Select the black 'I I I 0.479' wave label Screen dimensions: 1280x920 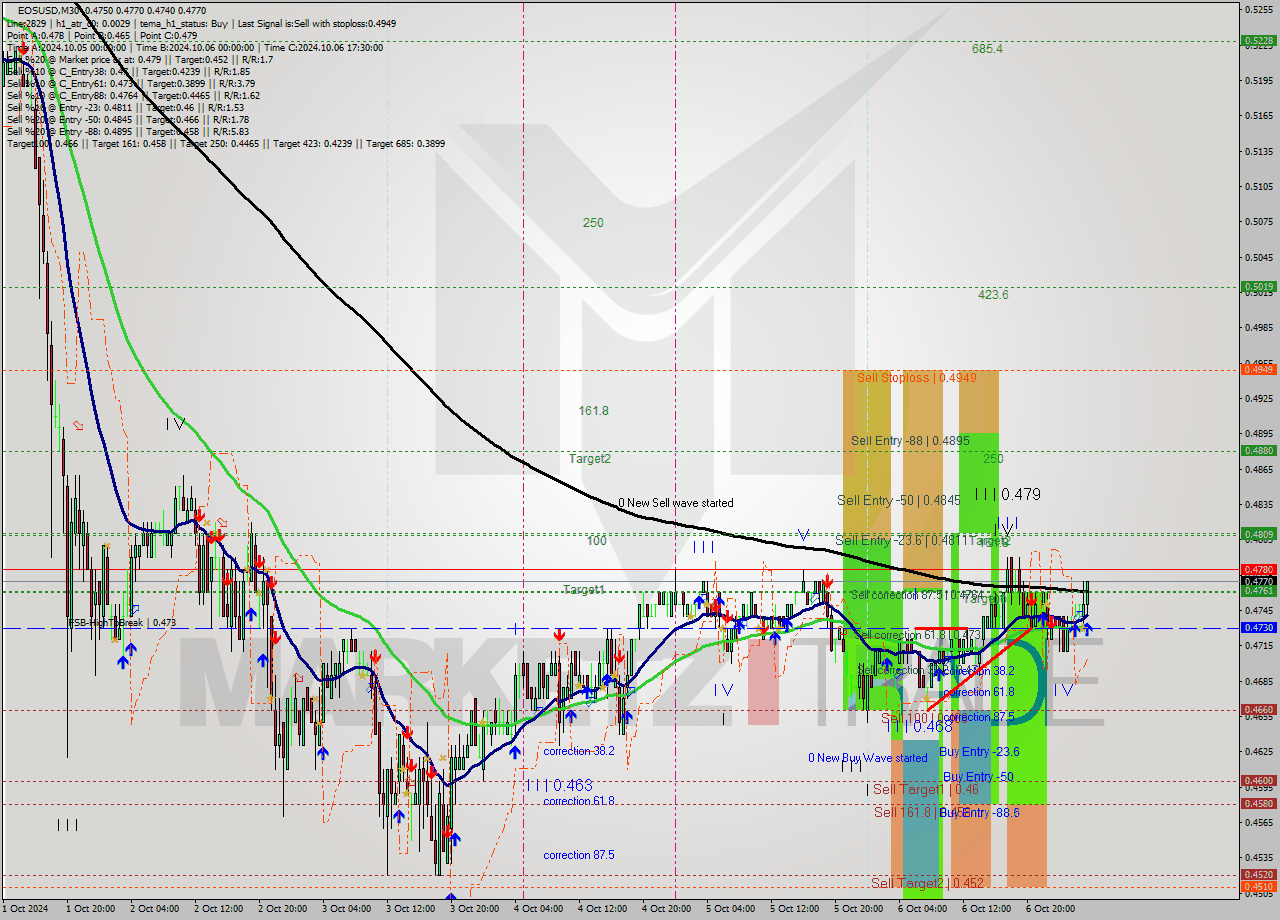pos(1007,494)
